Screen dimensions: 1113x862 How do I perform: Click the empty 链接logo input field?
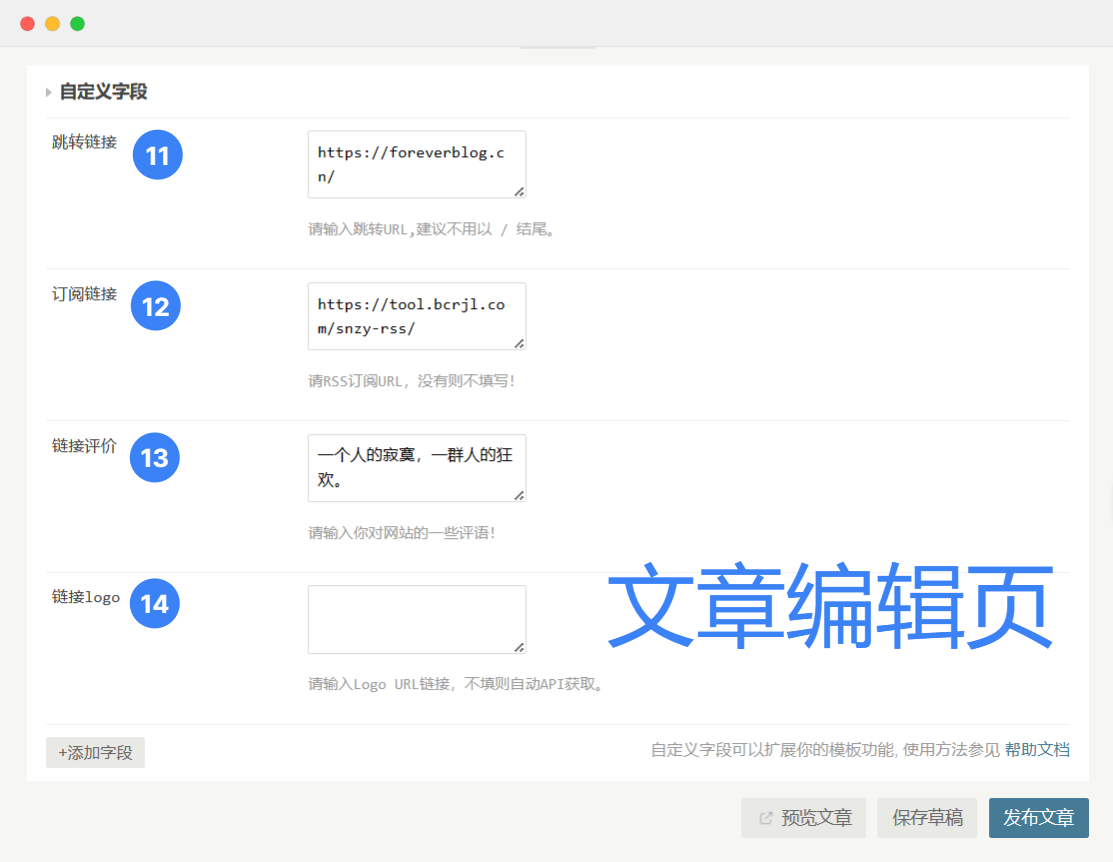tap(416, 619)
